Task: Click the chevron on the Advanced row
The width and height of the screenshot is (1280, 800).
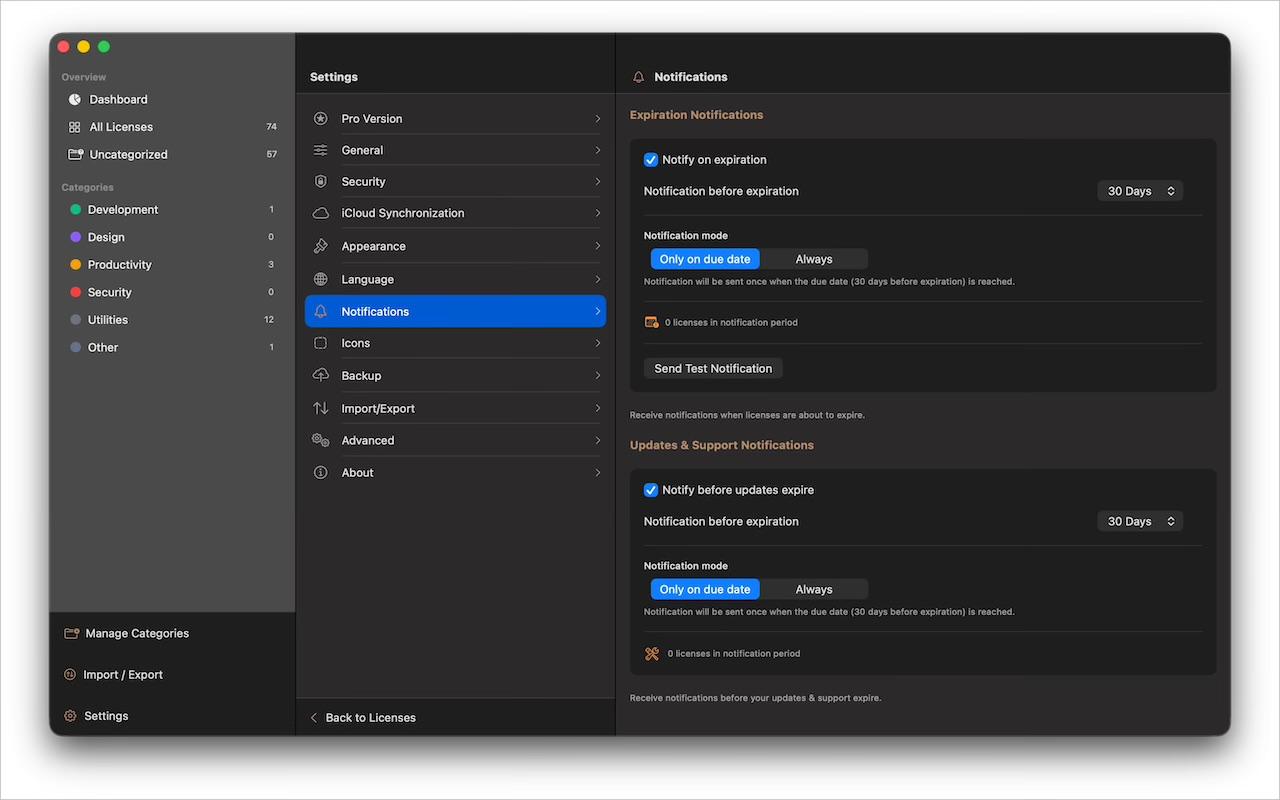Action: tap(598, 440)
